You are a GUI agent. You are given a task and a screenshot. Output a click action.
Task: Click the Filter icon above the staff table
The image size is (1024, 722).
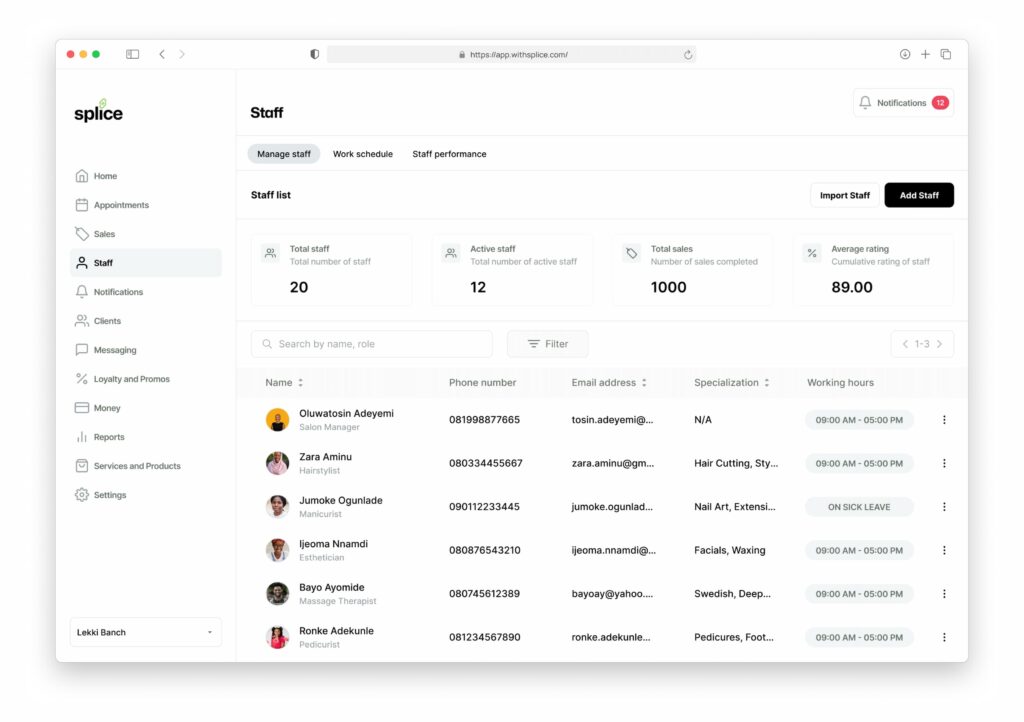pos(533,343)
